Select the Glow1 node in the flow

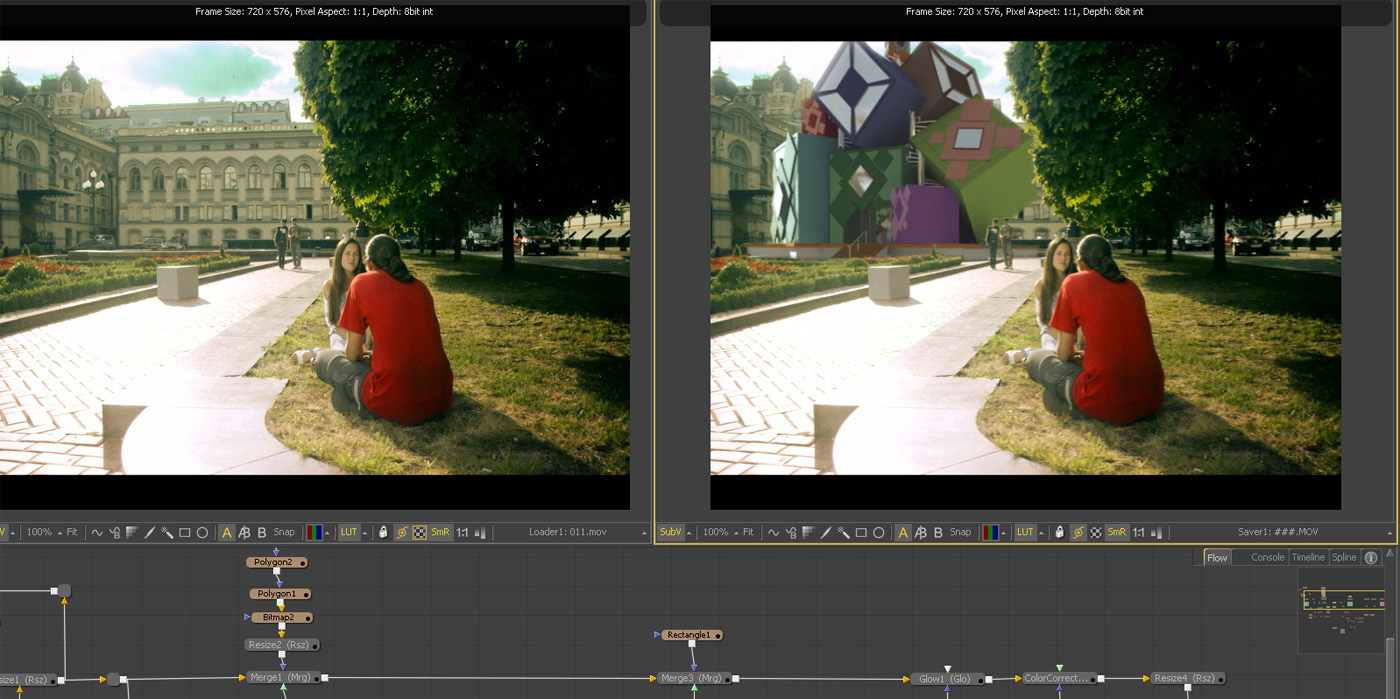tap(947, 679)
